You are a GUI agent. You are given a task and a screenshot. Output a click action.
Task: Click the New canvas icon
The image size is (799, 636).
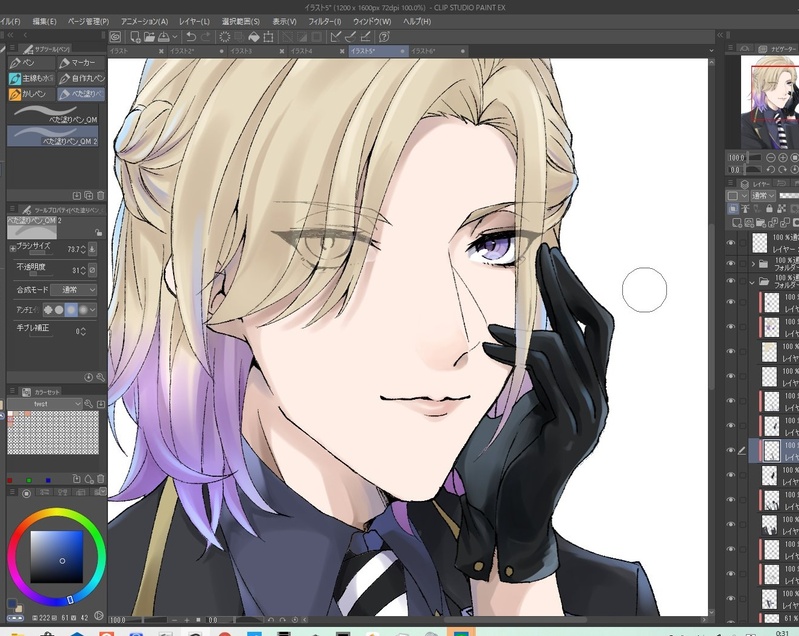[x=135, y=37]
